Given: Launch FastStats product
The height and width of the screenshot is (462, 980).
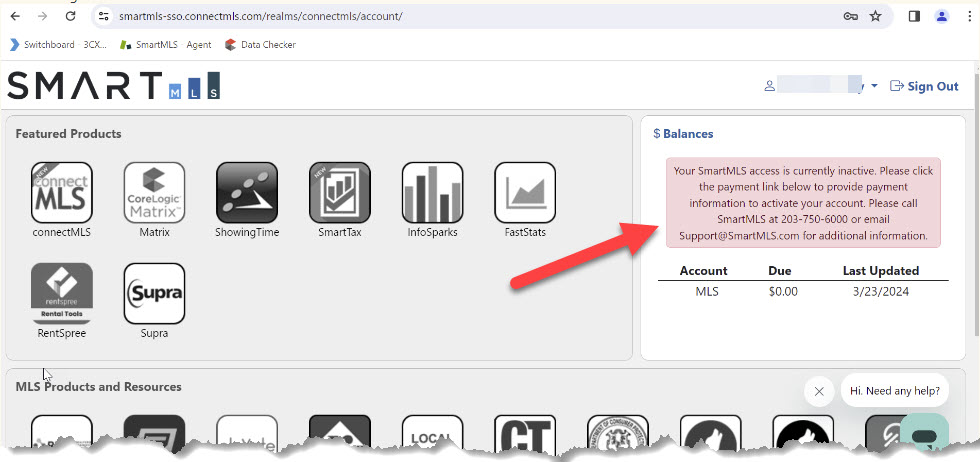Looking at the screenshot, I should [x=525, y=193].
